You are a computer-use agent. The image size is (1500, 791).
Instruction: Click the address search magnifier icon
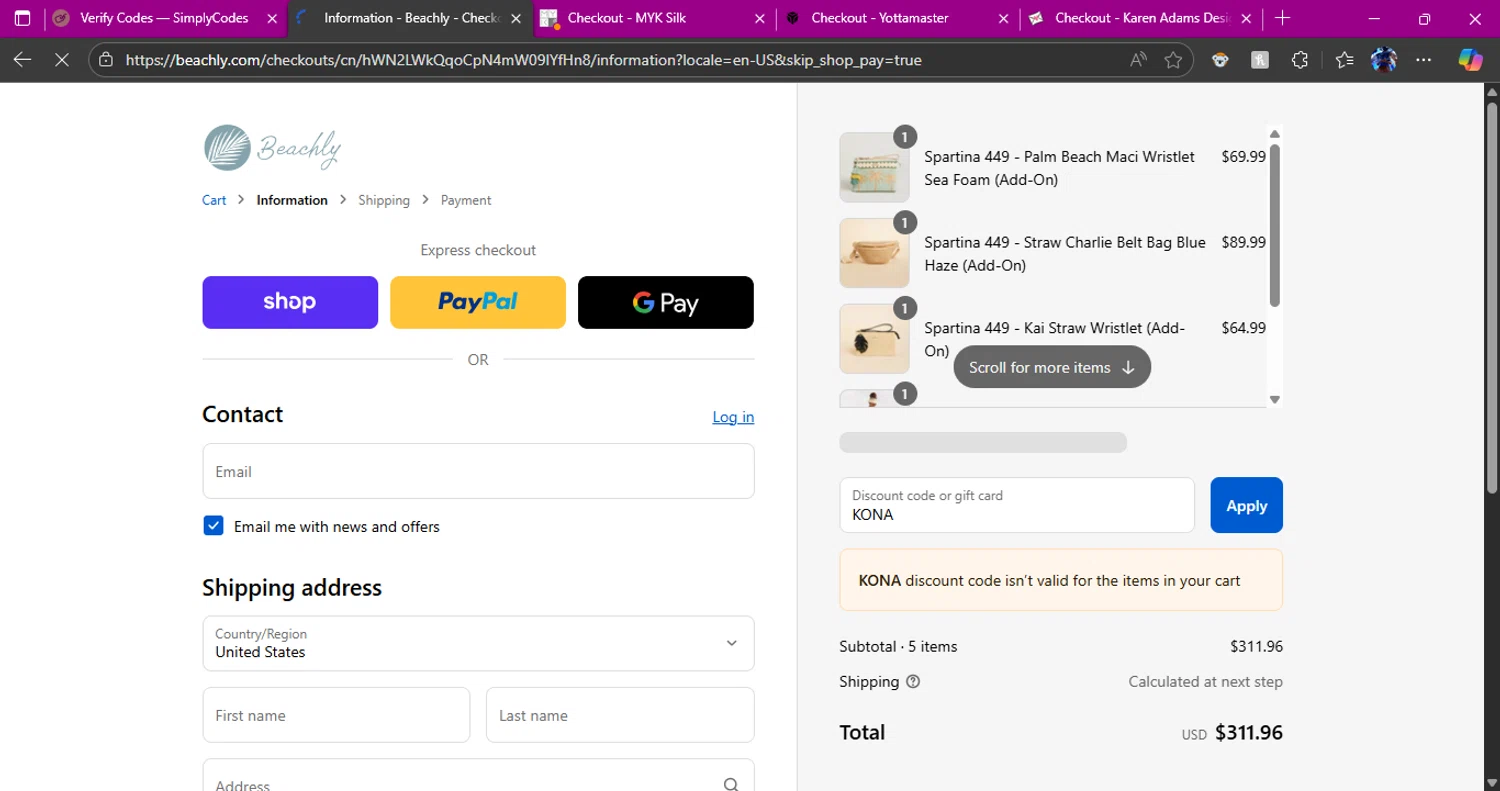point(731,786)
